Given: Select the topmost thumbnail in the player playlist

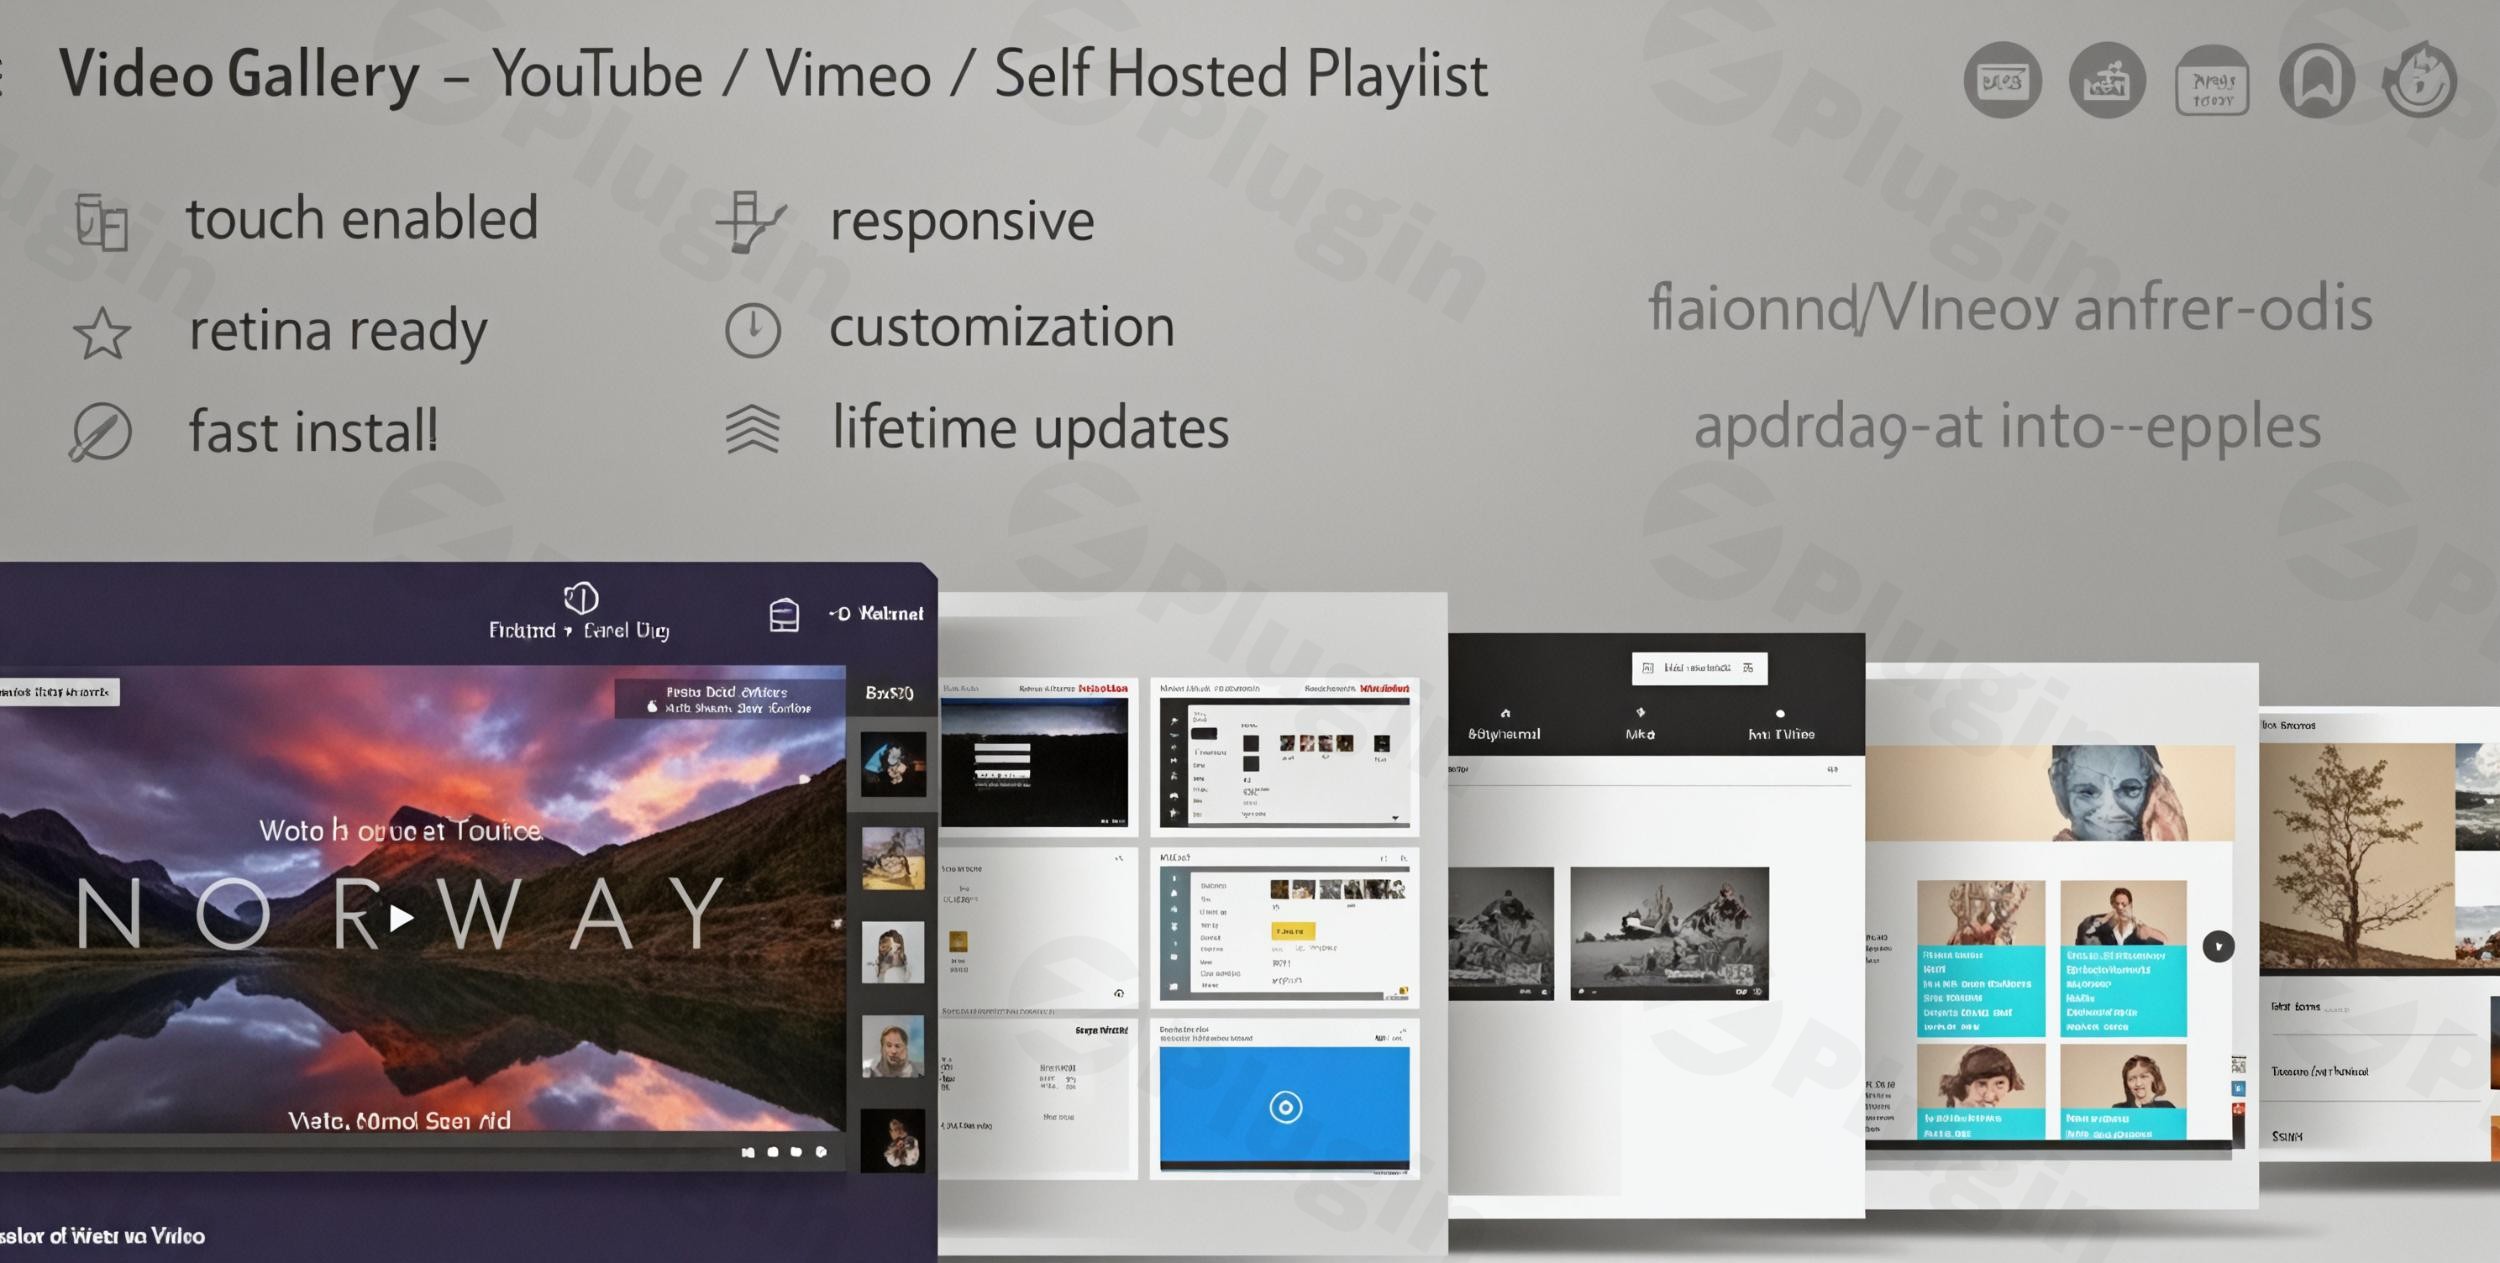Looking at the screenshot, I should click(x=893, y=763).
